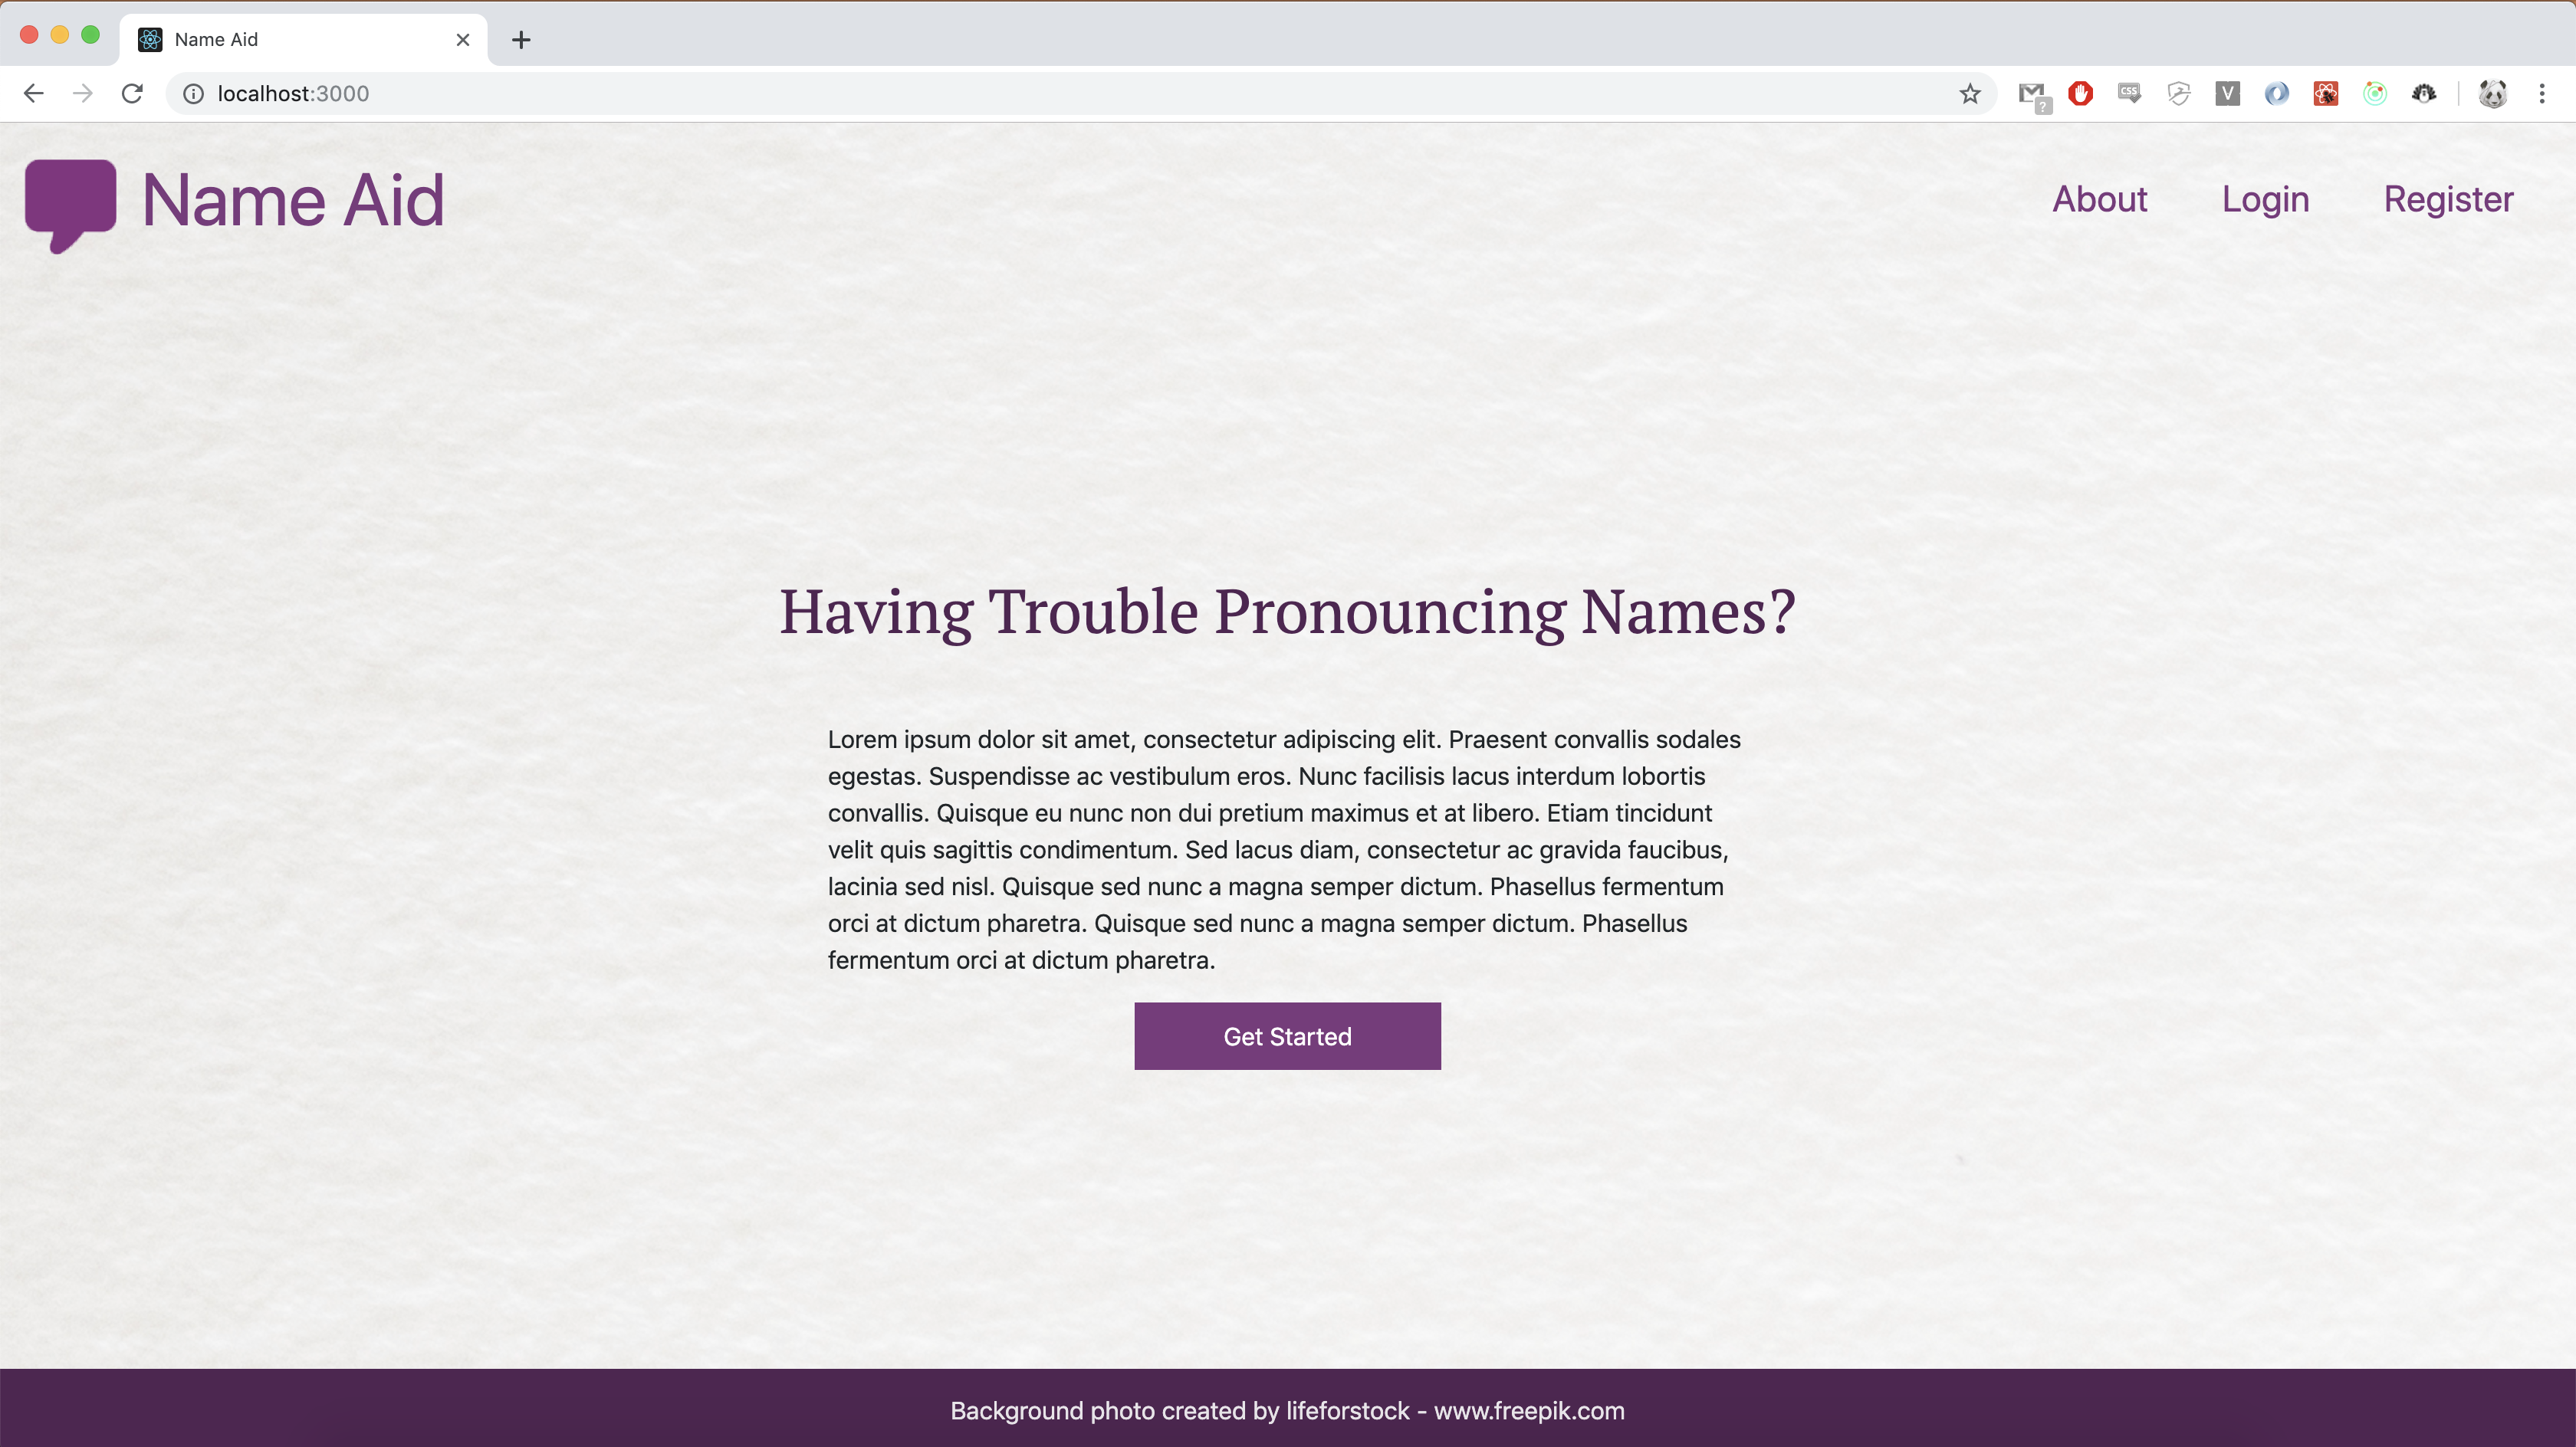Viewport: 2576px width, 1447px height.
Task: Open the About nav link
Action: tap(2099, 199)
